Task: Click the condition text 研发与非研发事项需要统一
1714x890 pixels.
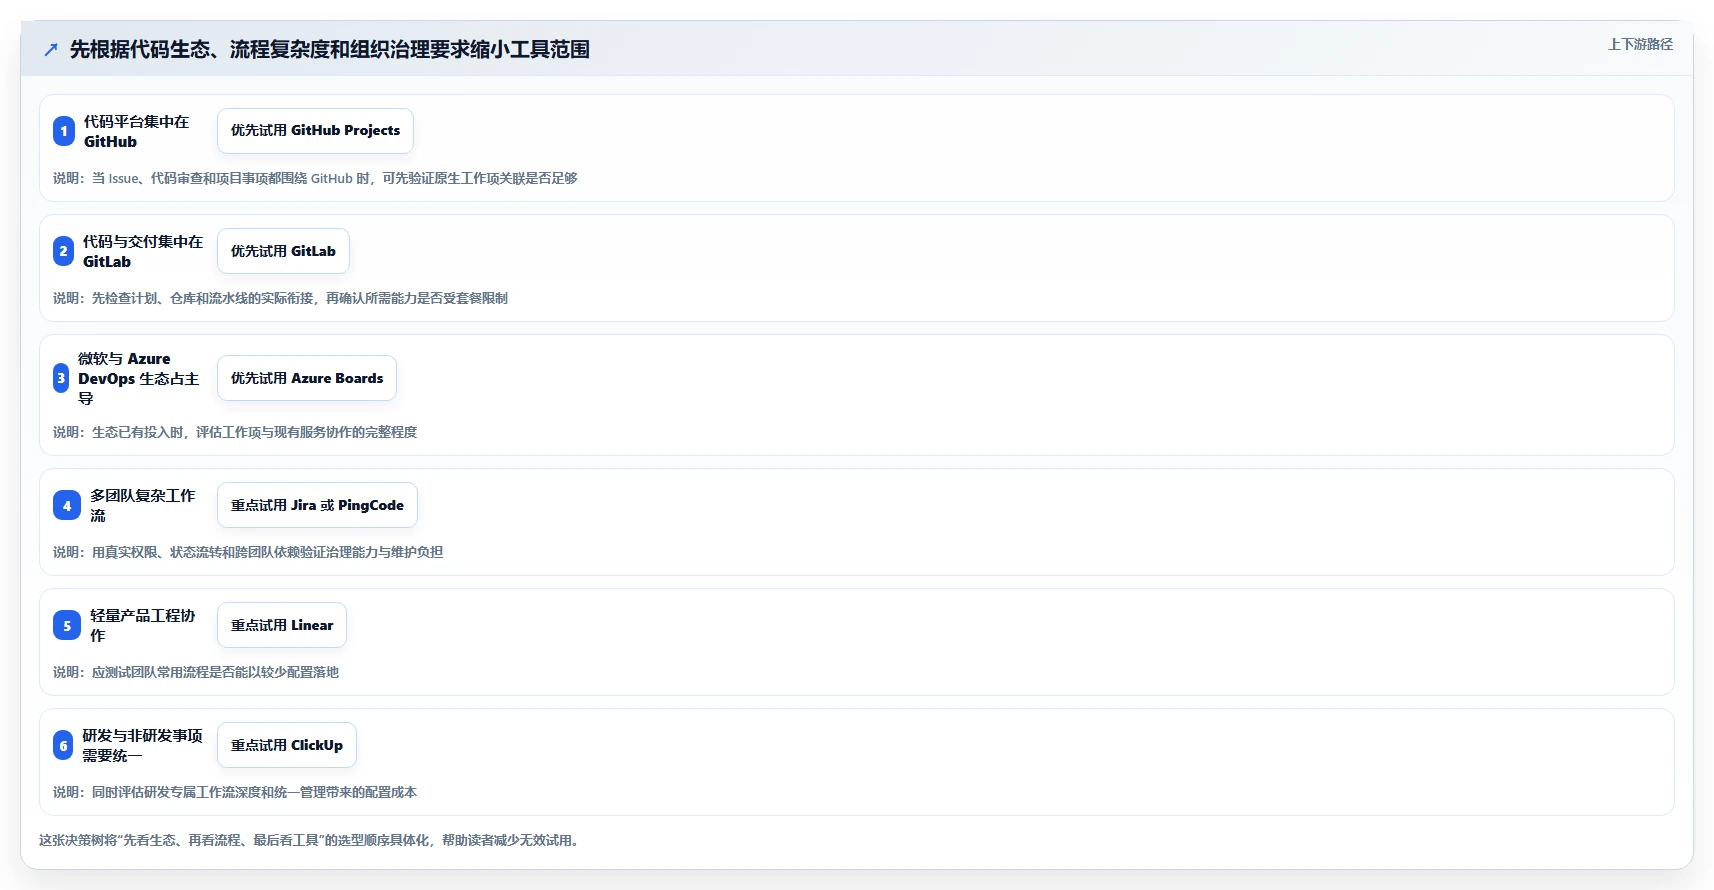Action: (x=143, y=745)
